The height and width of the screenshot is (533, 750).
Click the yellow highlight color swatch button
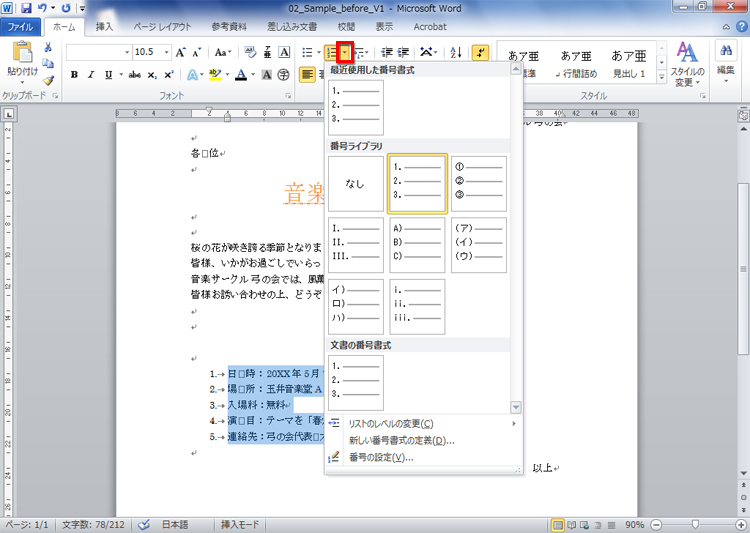click(x=215, y=75)
